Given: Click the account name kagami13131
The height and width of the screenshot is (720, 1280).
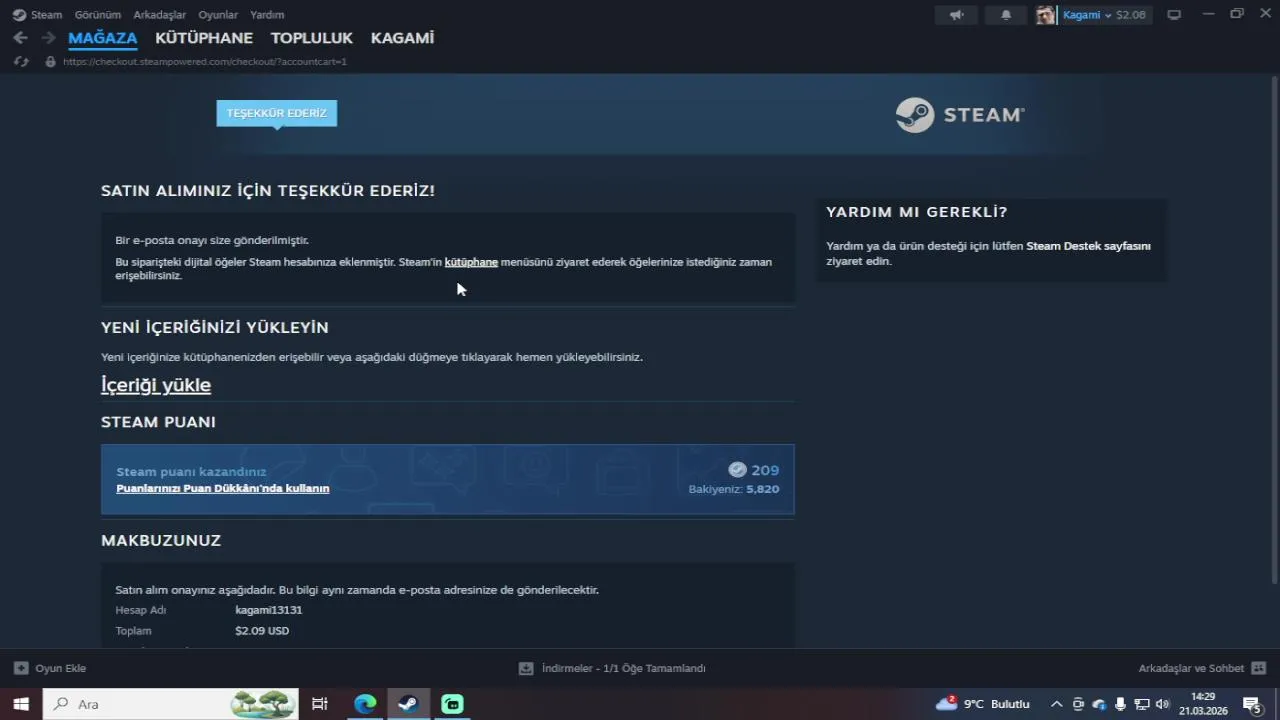Looking at the screenshot, I should [269, 610].
